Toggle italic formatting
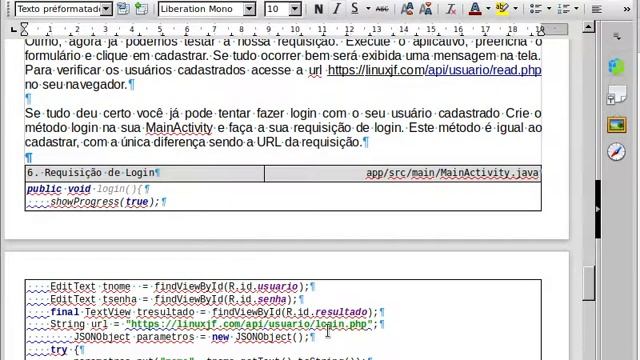The image size is (640, 360). pos(336,9)
